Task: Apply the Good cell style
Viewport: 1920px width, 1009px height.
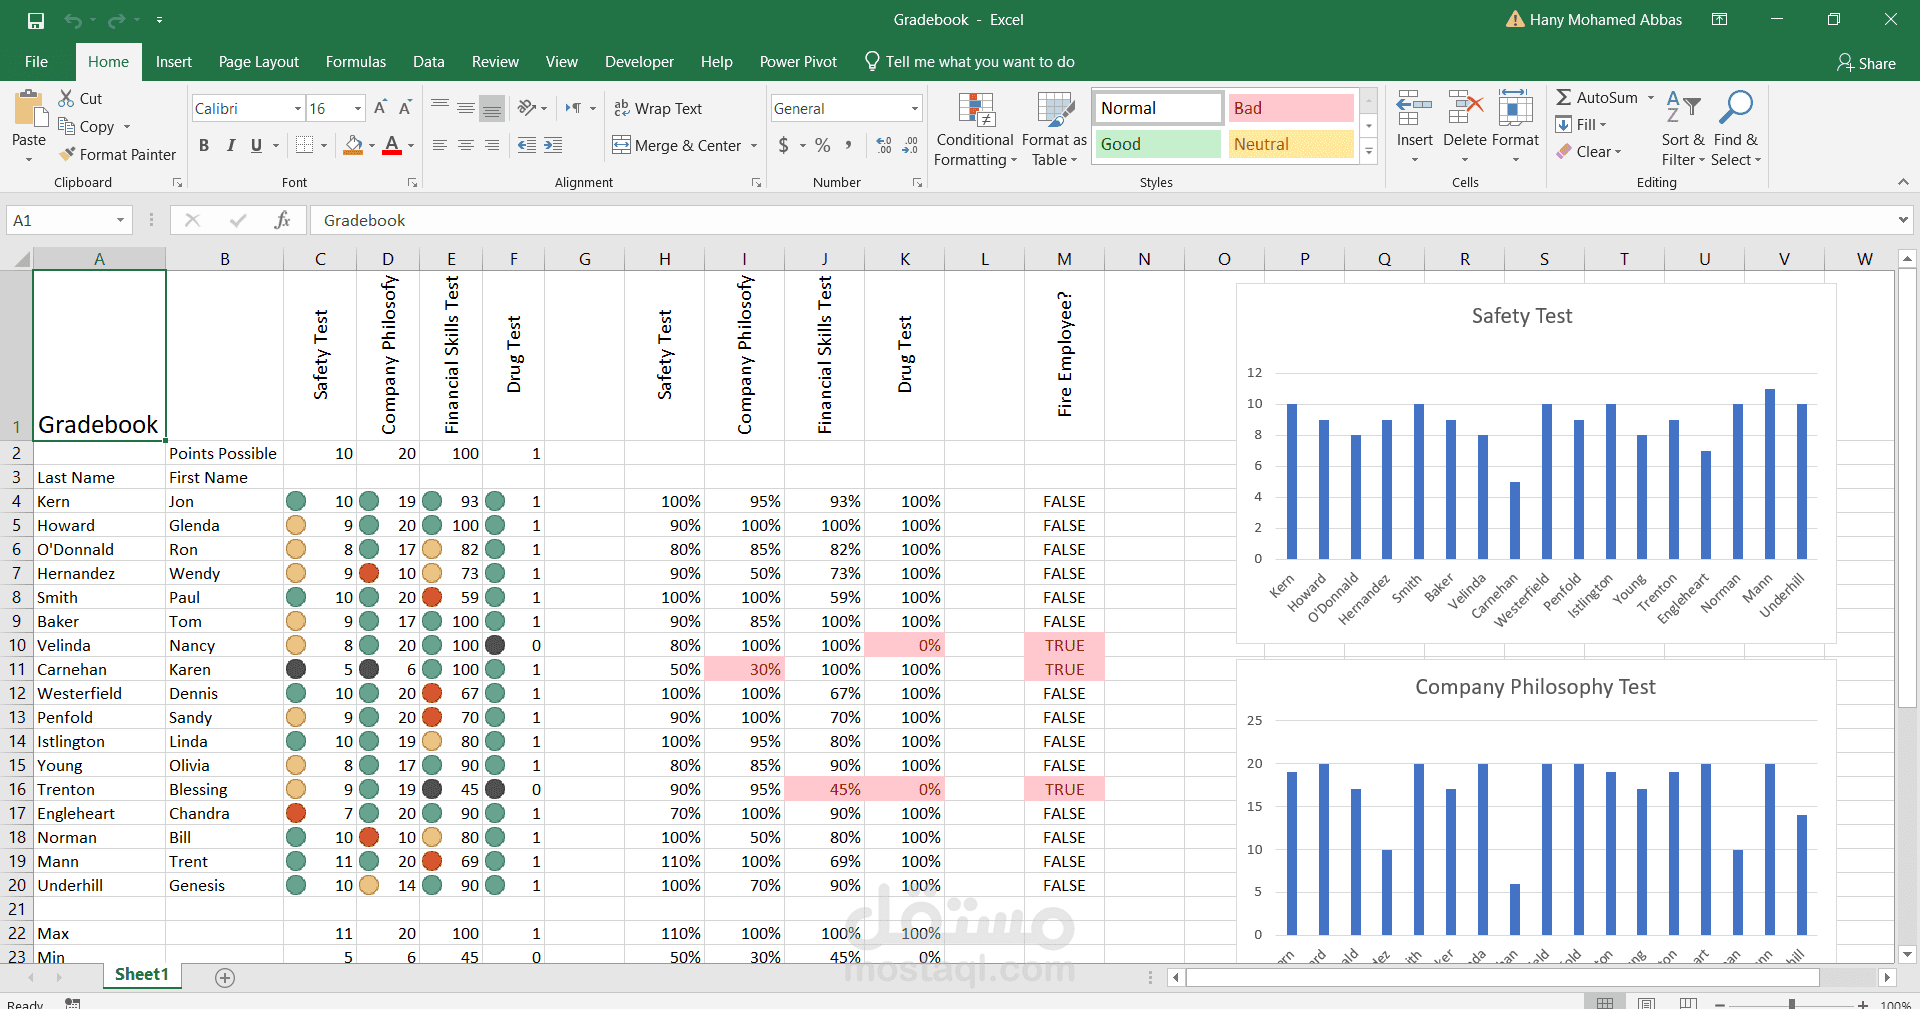Action: [x=1156, y=143]
